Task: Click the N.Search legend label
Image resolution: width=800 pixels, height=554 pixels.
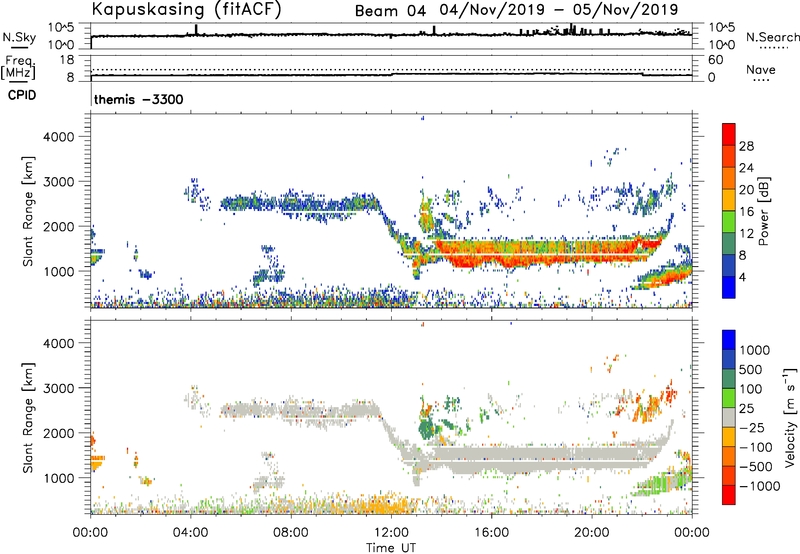Action: tap(772, 37)
